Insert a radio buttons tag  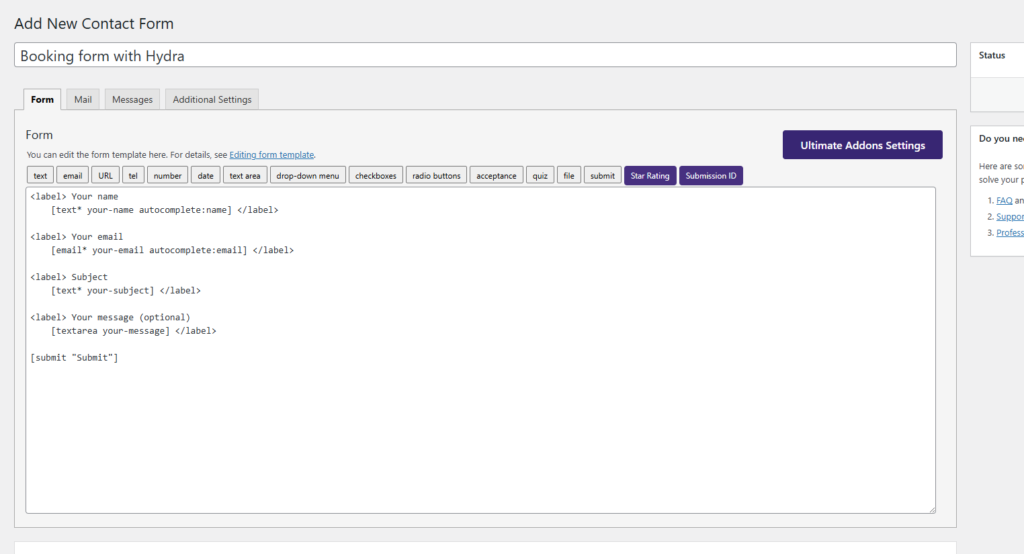click(x=436, y=176)
